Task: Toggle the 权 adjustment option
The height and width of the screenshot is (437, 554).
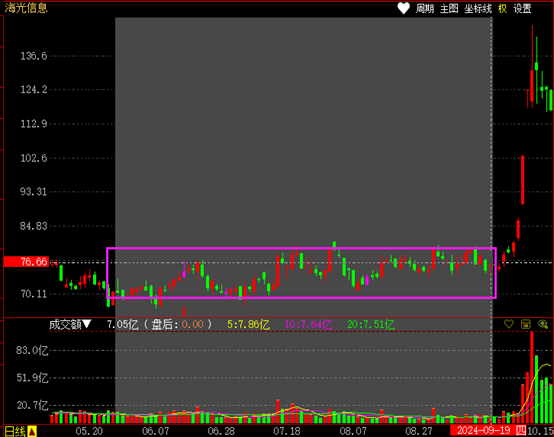Action: (x=502, y=8)
